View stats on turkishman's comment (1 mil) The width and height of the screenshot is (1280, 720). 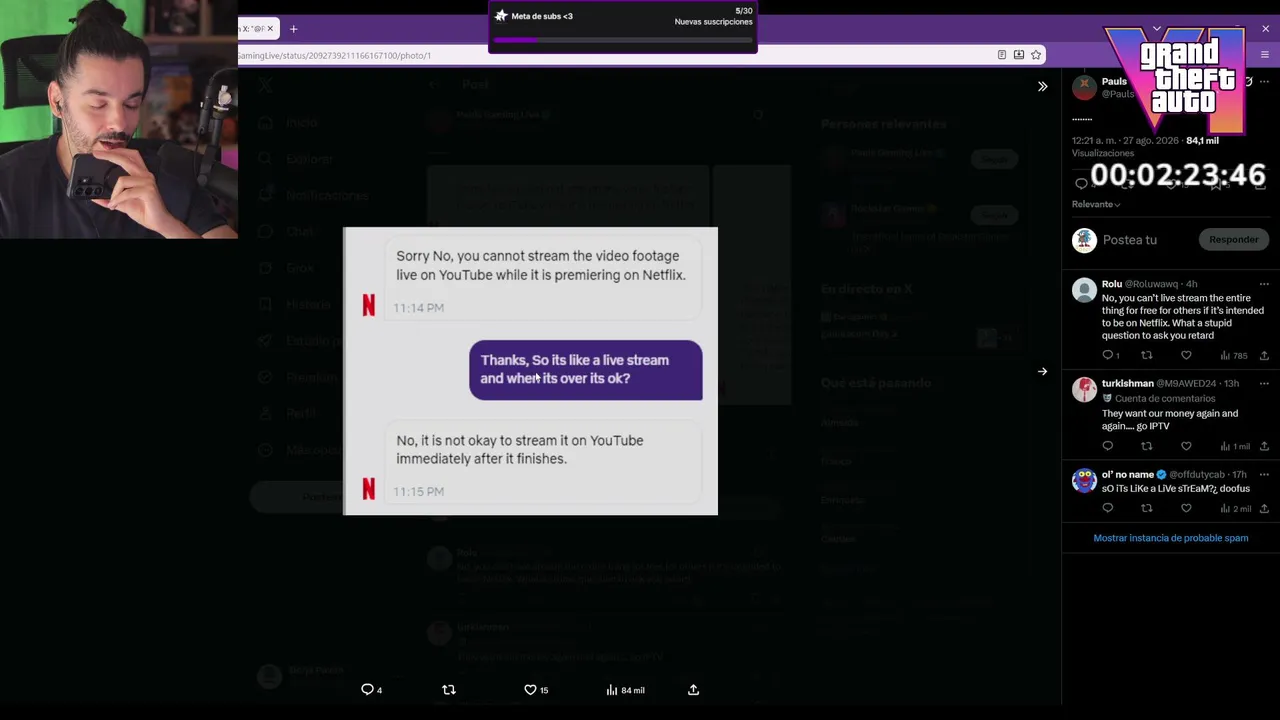(x=1234, y=446)
